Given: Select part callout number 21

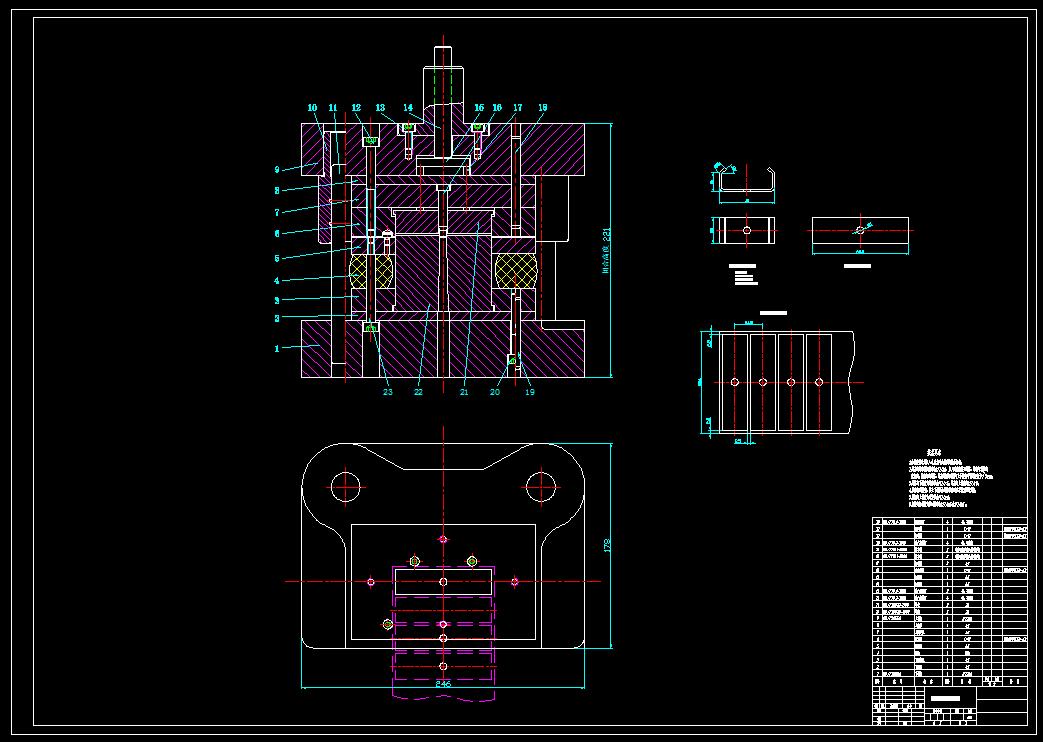Looking at the screenshot, I should pos(464,392).
